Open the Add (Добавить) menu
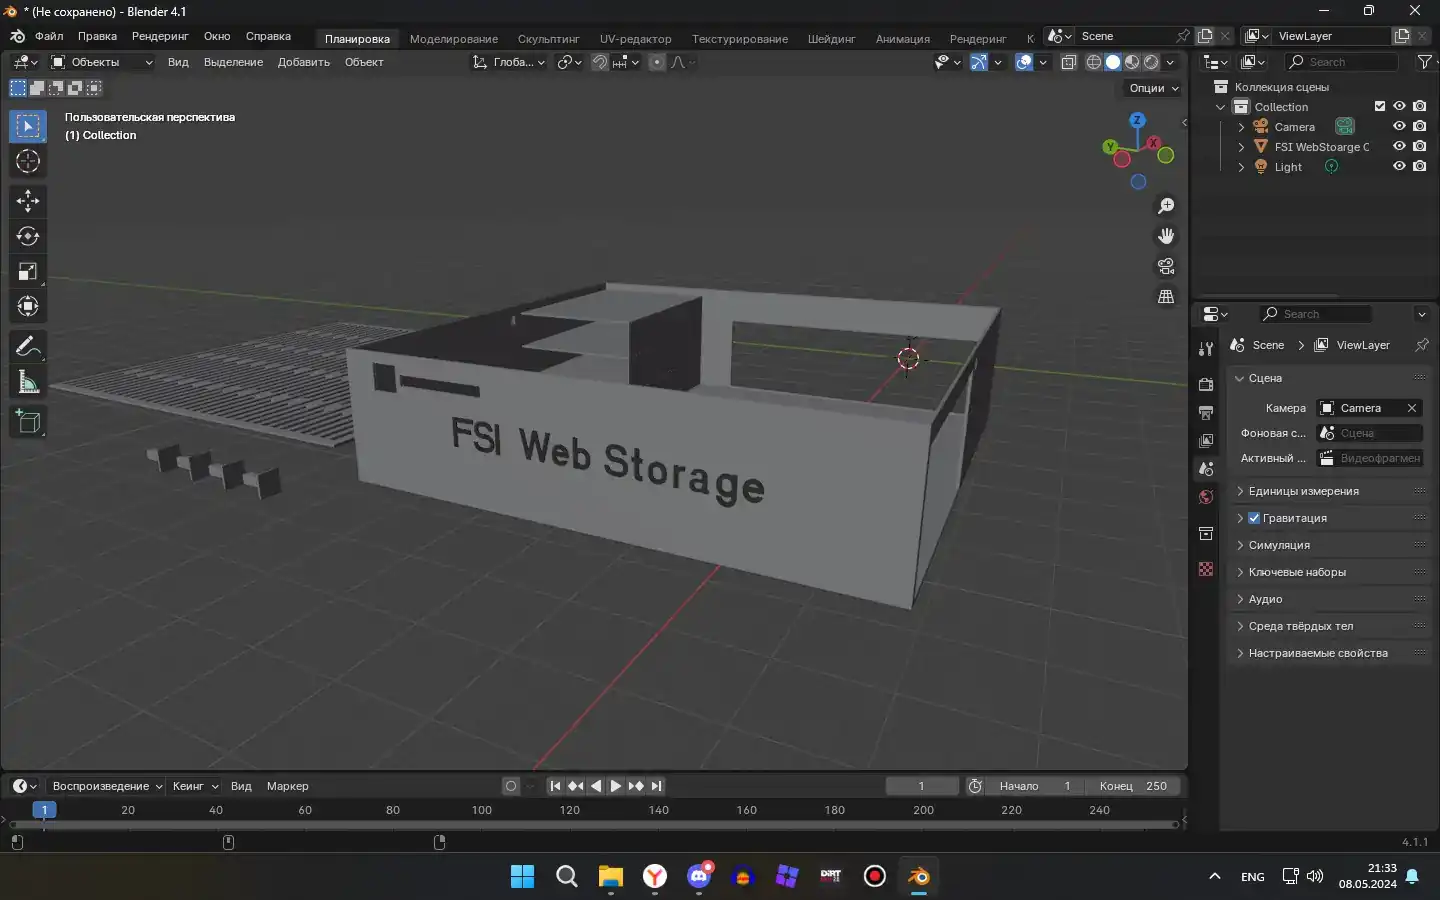The height and width of the screenshot is (900, 1440). click(x=304, y=62)
